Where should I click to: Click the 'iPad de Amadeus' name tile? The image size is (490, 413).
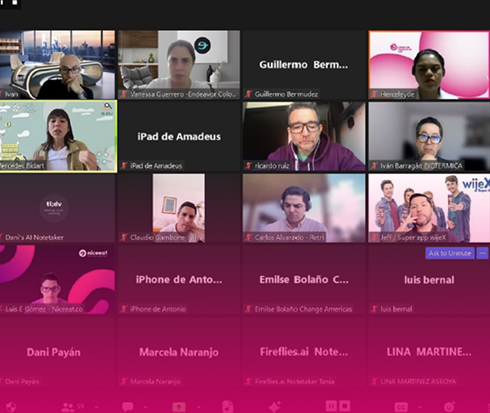pos(179,136)
